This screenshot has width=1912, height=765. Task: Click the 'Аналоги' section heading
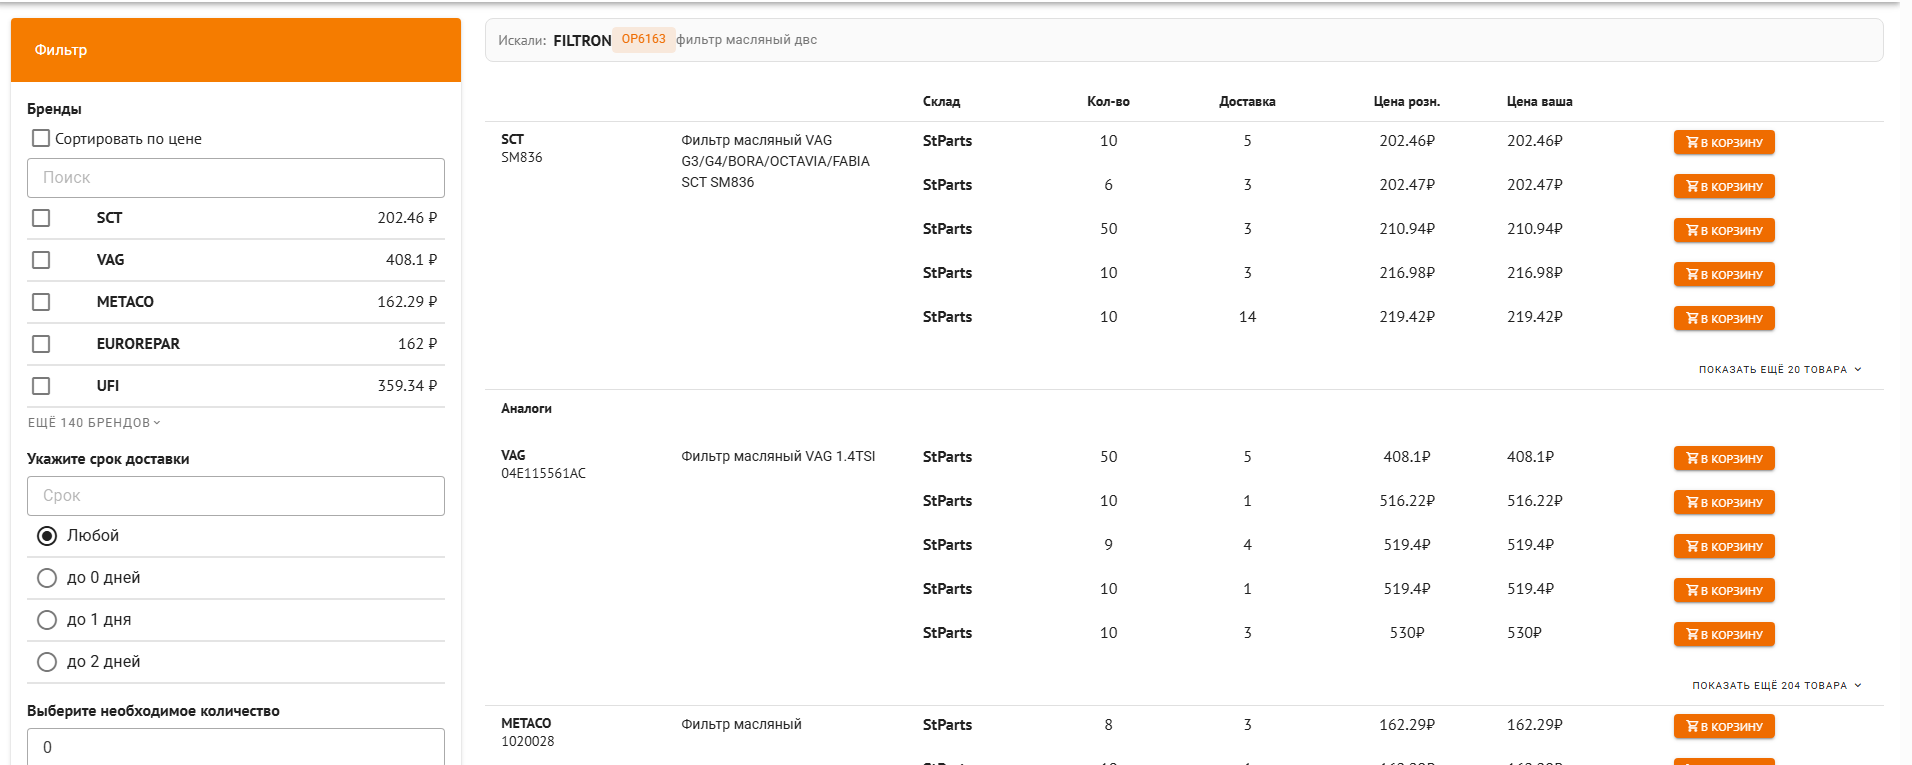click(526, 408)
